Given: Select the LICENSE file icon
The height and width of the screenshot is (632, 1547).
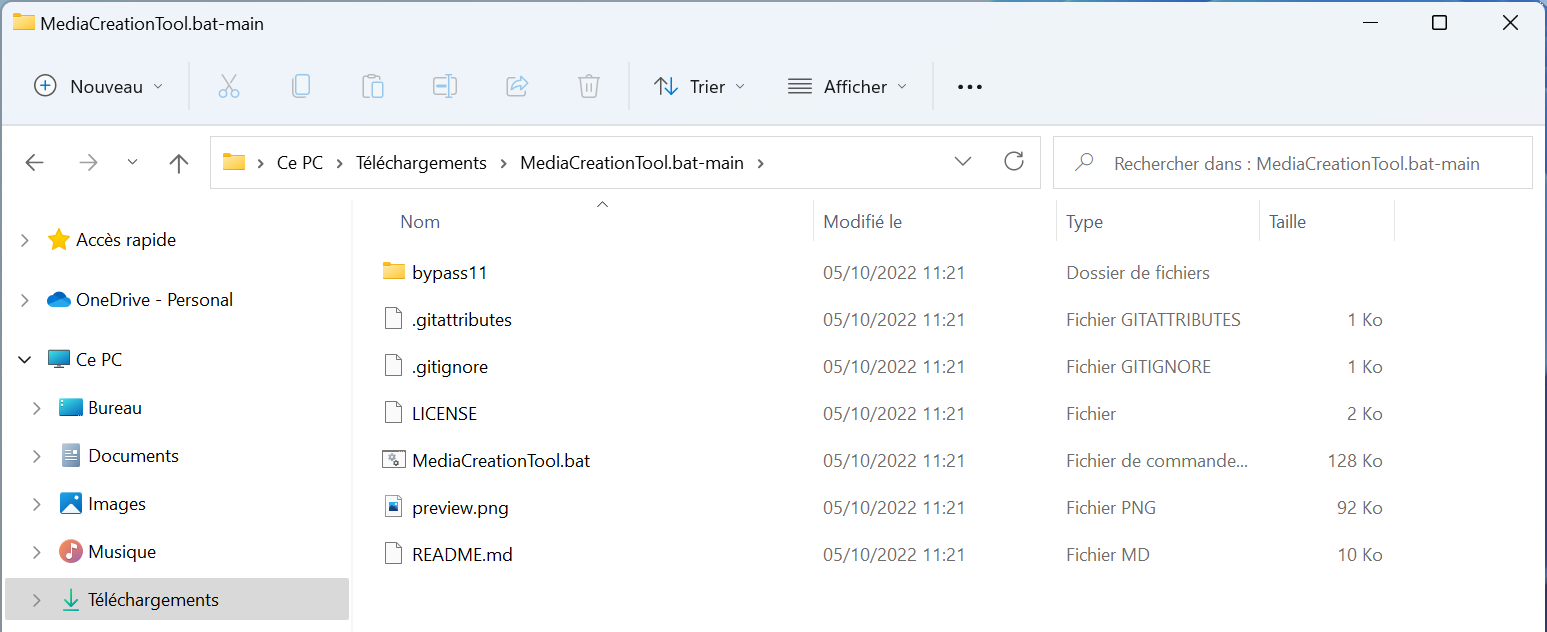Looking at the screenshot, I should click(x=394, y=413).
